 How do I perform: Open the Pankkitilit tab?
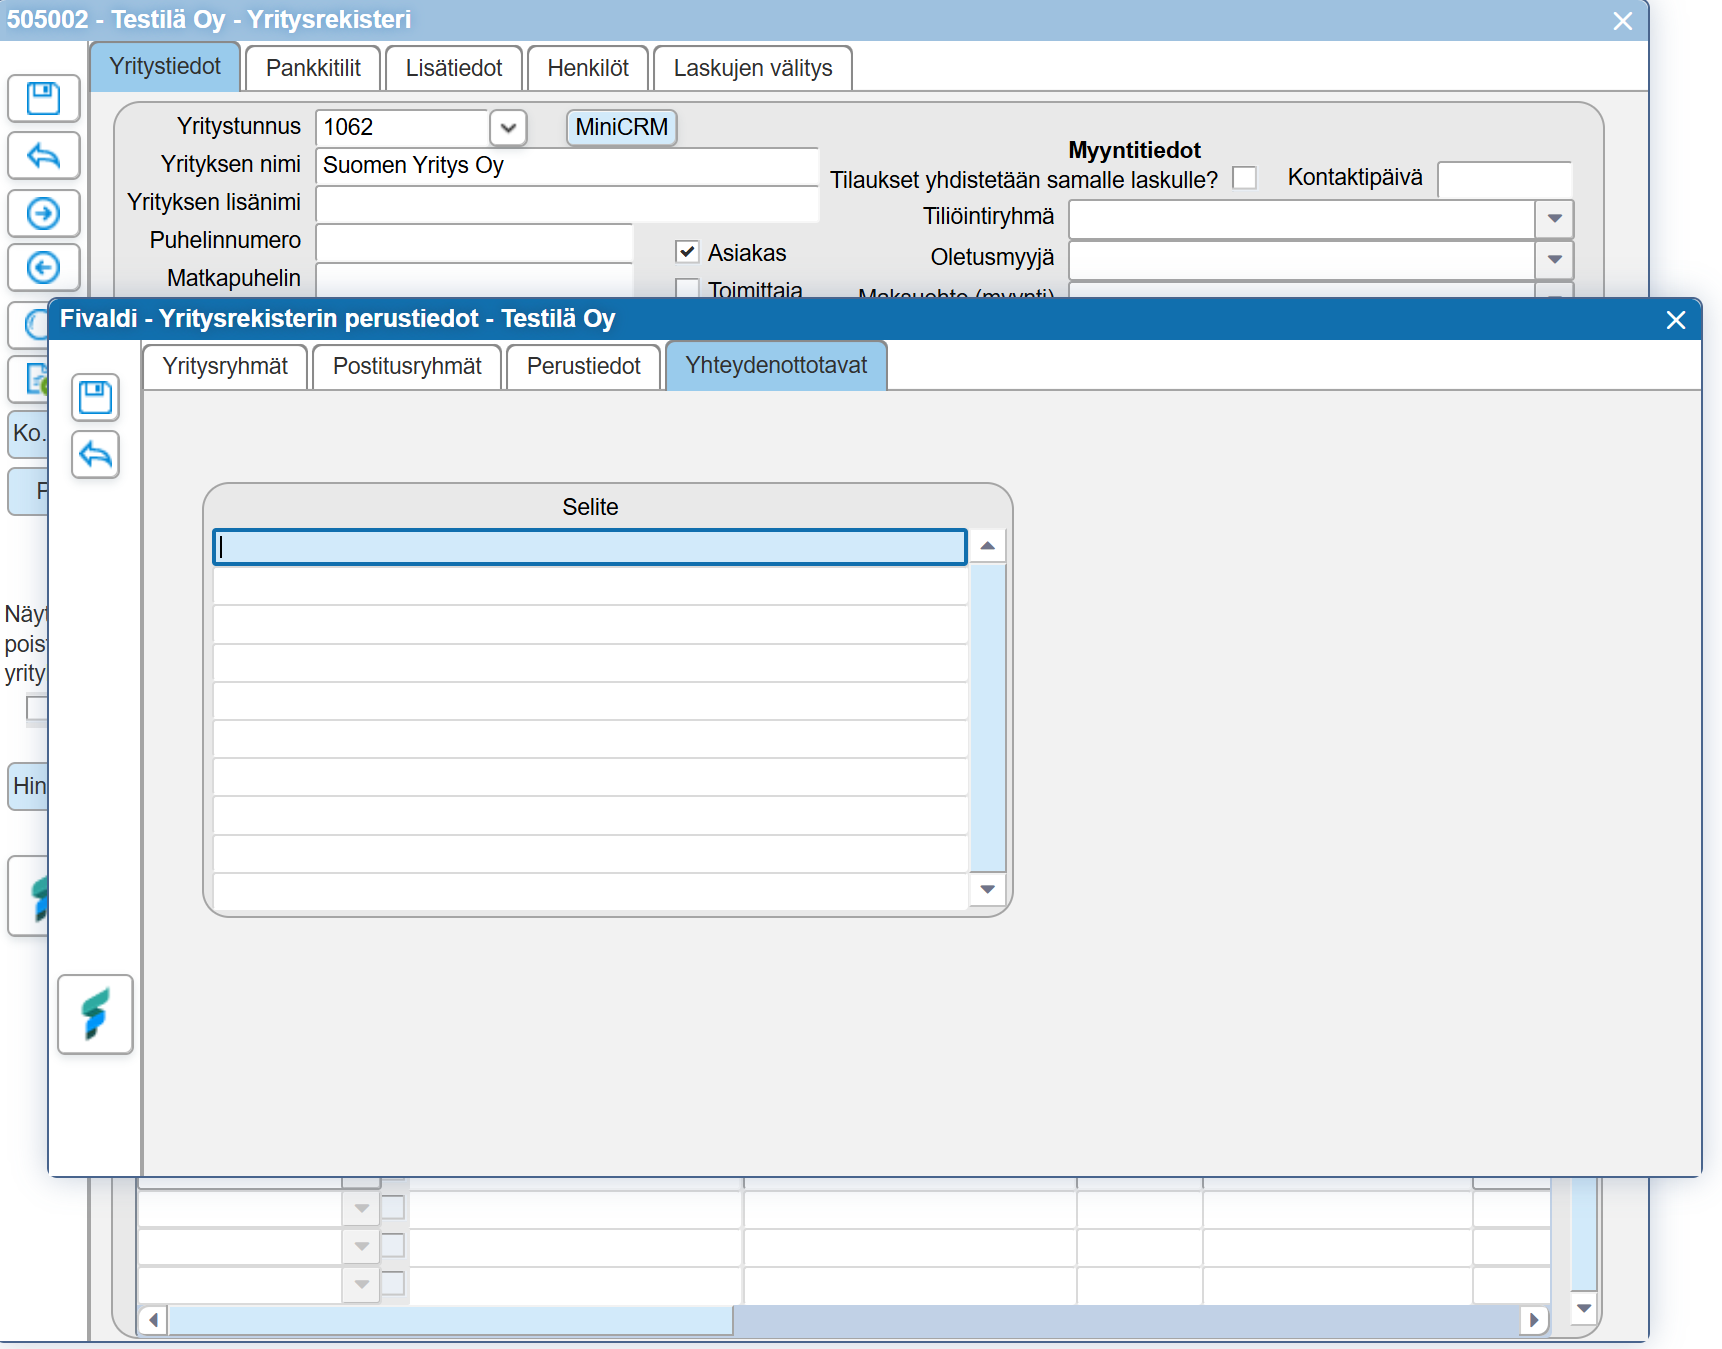pos(313,68)
